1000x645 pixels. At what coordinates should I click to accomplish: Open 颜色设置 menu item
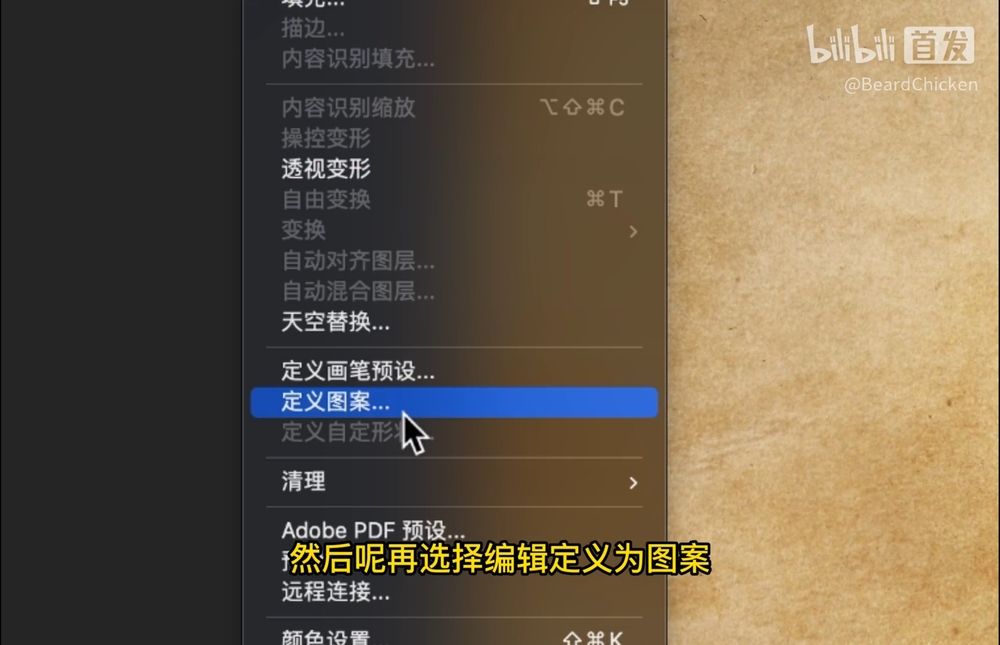454,637
